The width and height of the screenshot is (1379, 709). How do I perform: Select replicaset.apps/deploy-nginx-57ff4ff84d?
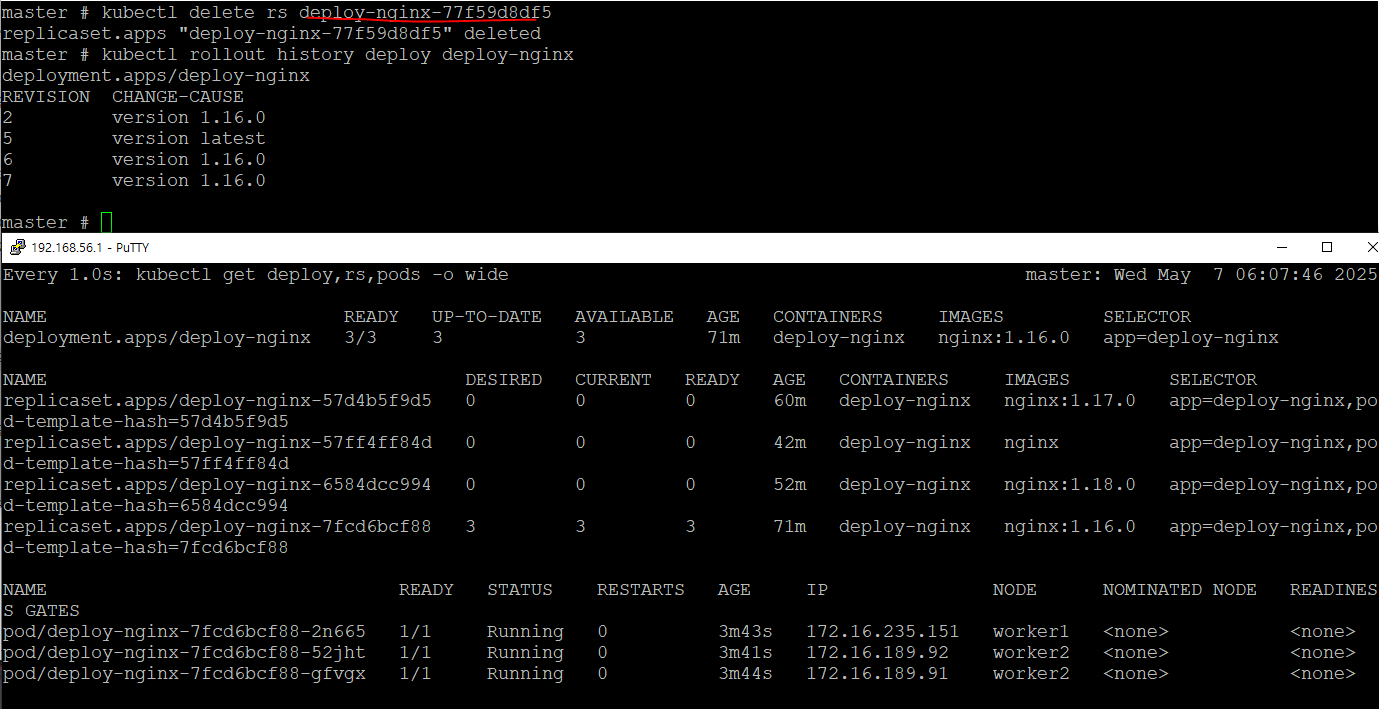[x=217, y=442]
